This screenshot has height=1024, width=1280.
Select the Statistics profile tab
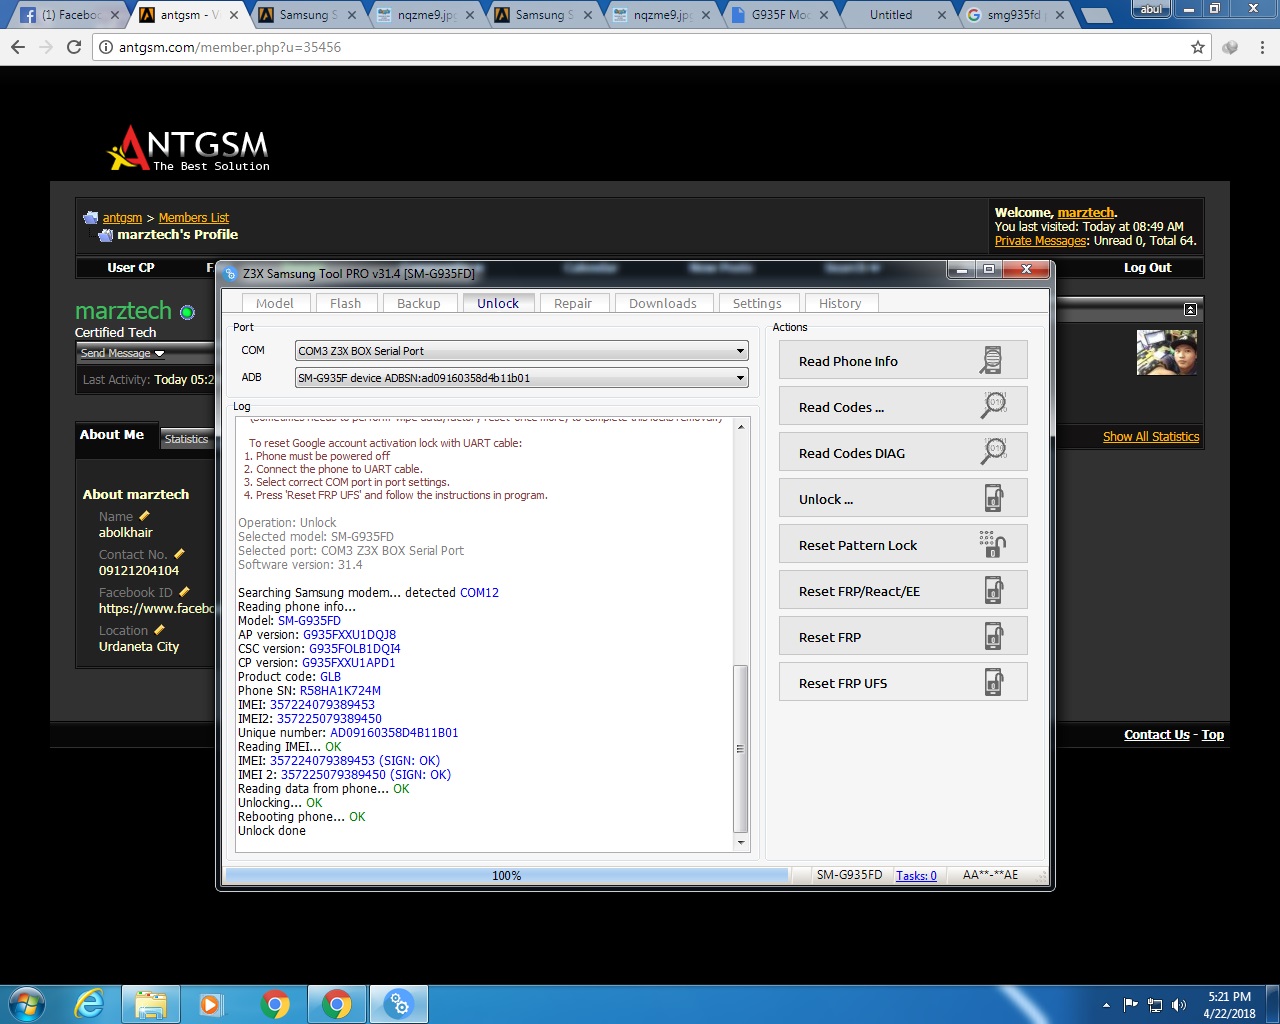(x=186, y=439)
